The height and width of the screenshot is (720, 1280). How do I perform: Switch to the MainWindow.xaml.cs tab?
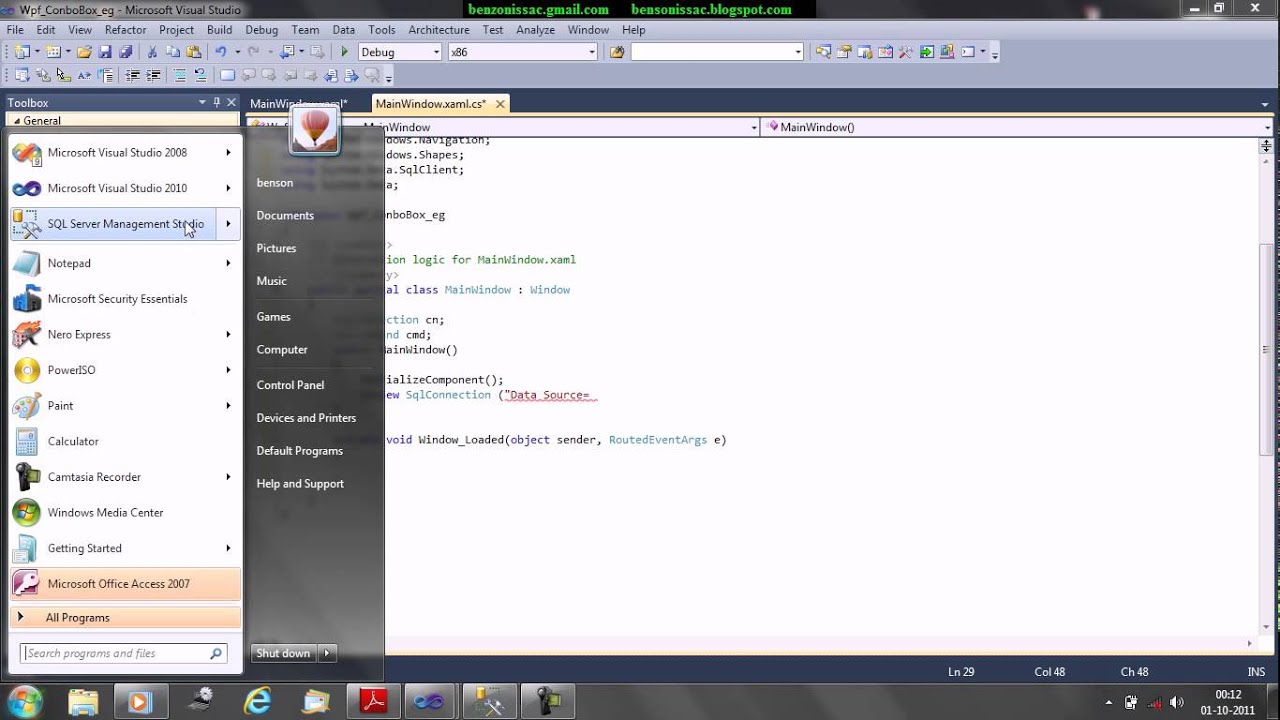431,103
